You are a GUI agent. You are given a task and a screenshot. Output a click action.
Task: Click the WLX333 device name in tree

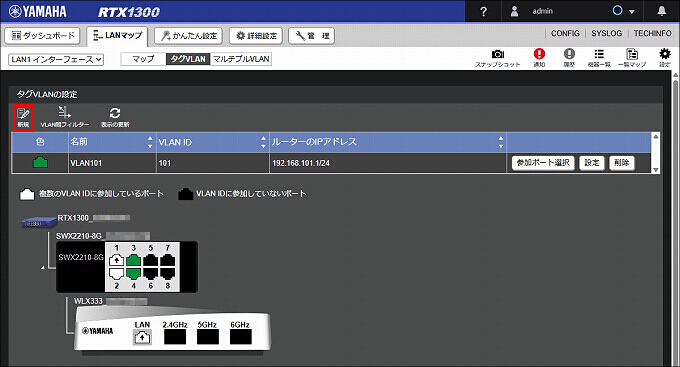(88, 301)
